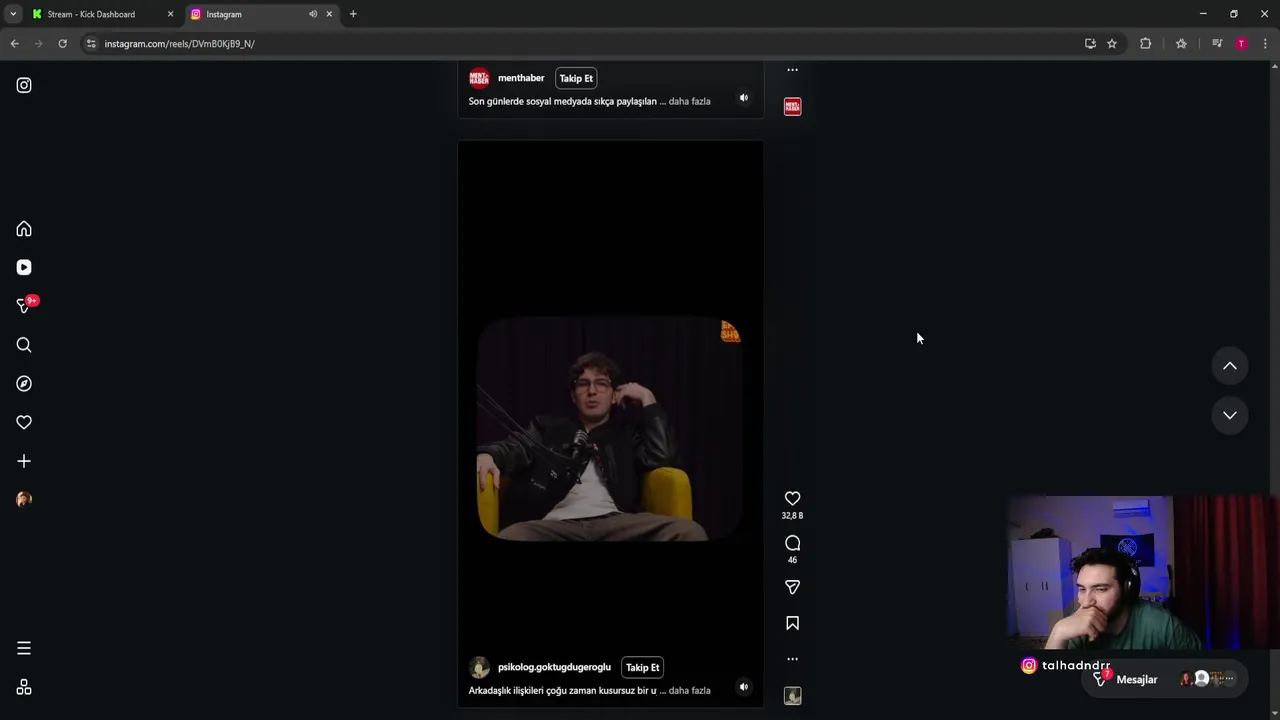The height and width of the screenshot is (720, 1280).
Task: Click the Search magnifier in the sidebar
Action: [24, 345]
